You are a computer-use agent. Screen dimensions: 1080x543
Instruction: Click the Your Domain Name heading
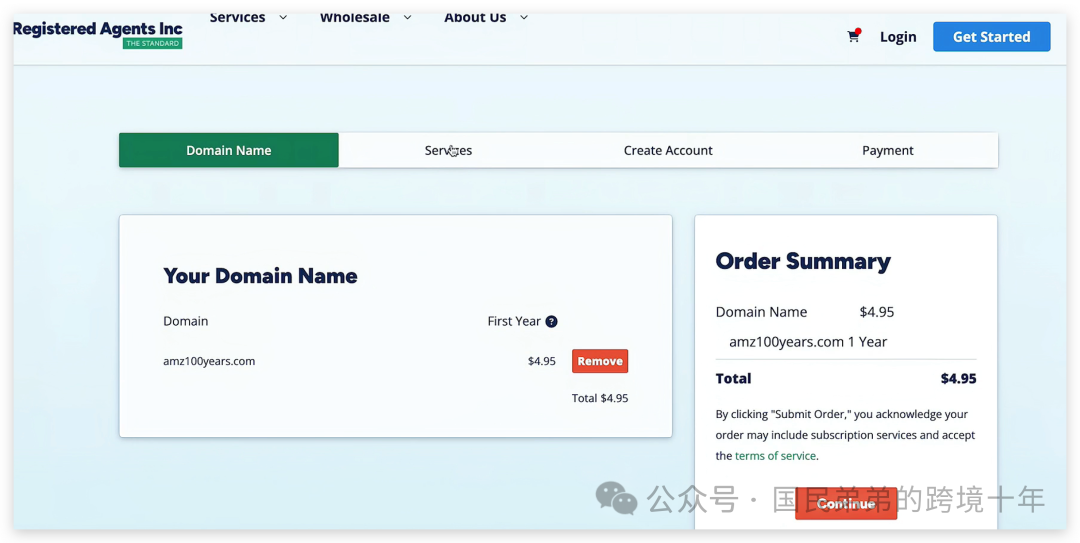pos(260,276)
